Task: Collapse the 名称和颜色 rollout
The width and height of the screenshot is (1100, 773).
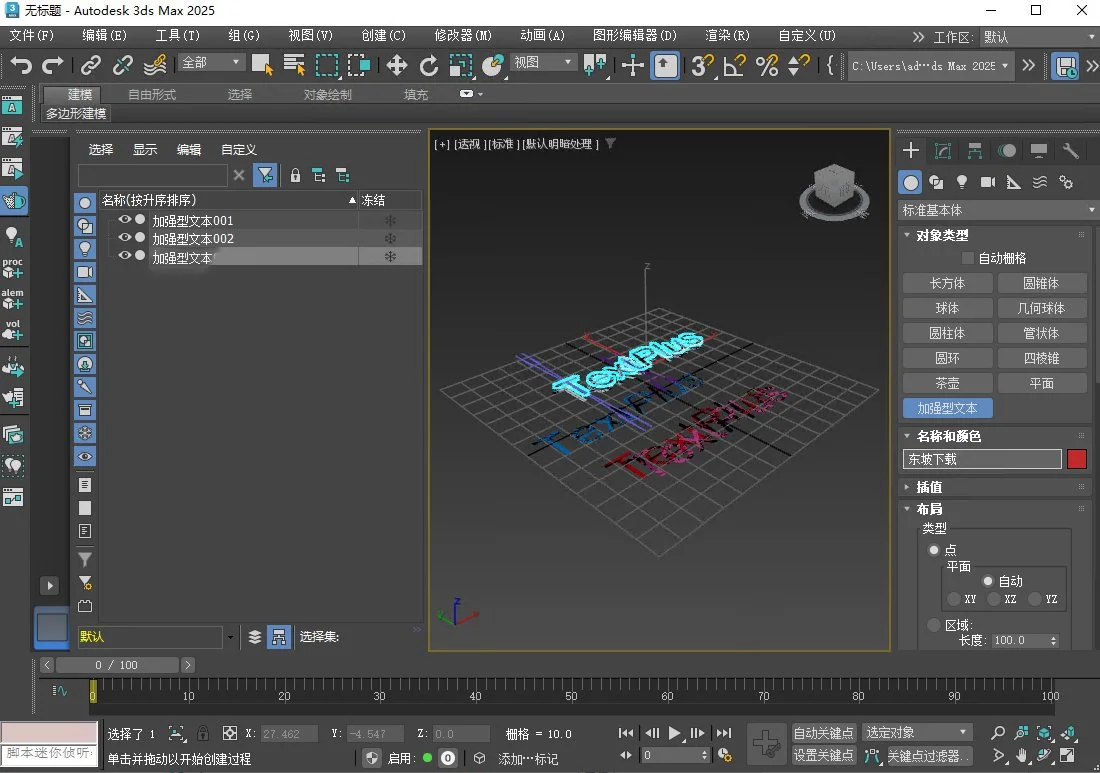Action: pos(907,436)
